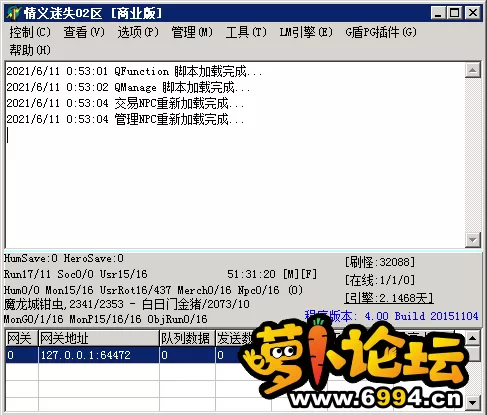Click the 队列数据 column header

[x=187, y=338]
